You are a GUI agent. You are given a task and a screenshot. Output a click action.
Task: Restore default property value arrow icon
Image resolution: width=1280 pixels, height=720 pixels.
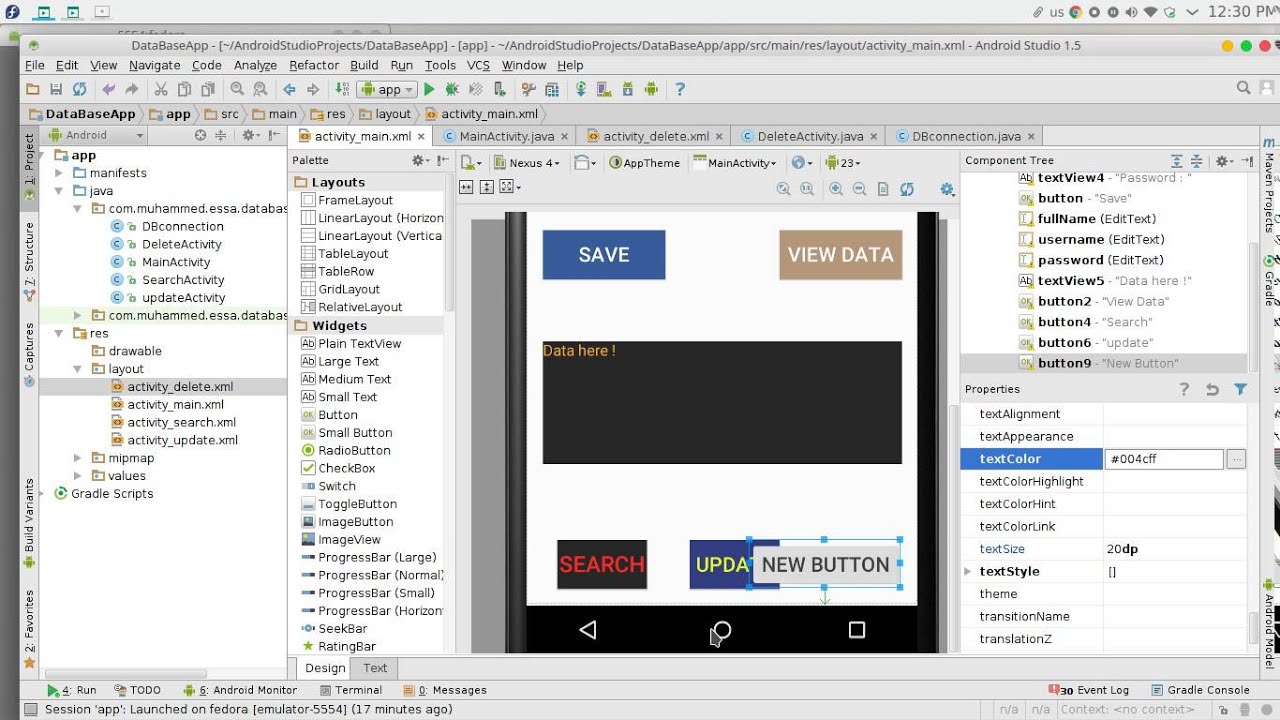[1212, 390]
